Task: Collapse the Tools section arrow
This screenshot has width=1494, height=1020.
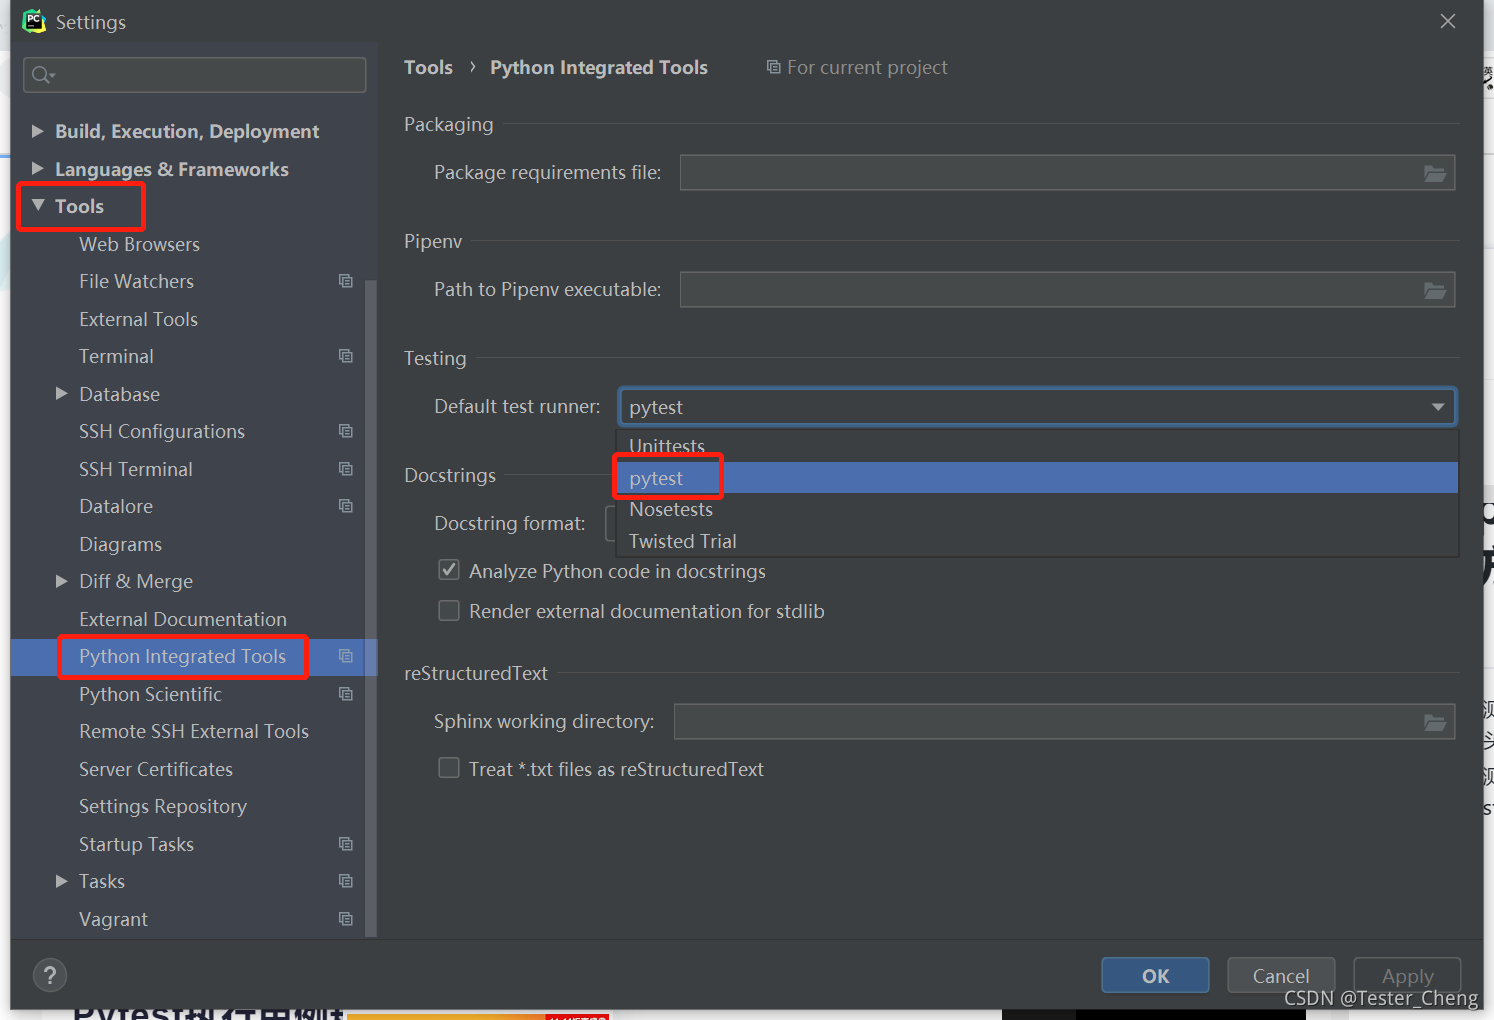Action: 38,206
